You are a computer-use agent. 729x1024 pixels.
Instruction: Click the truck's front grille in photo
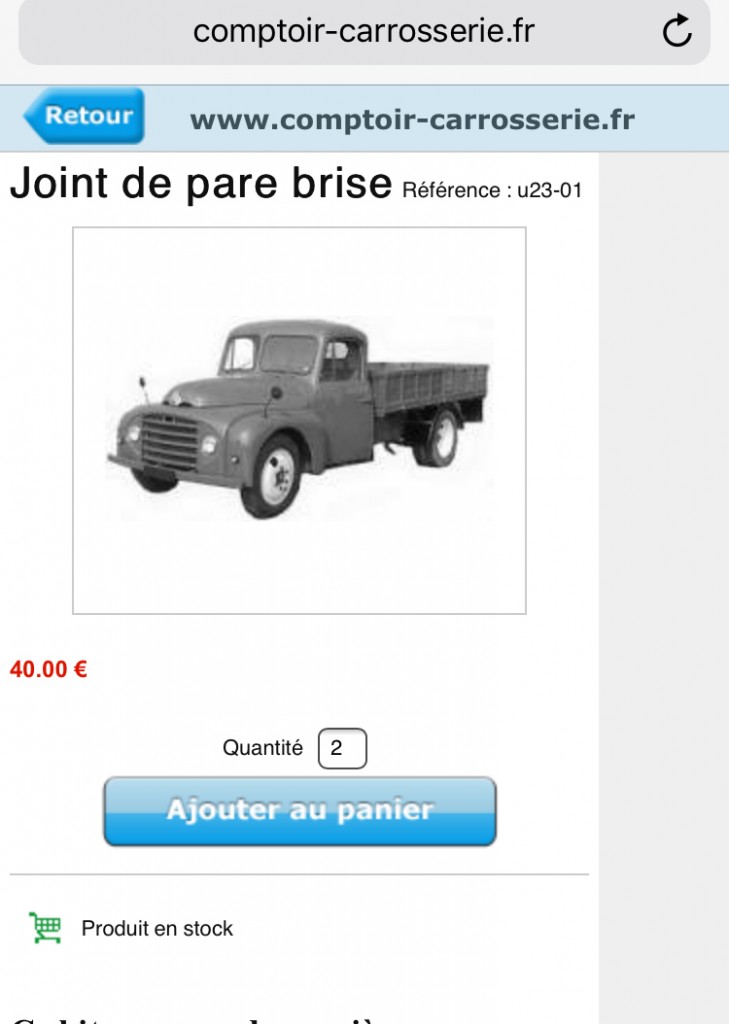pyautogui.click(x=170, y=441)
